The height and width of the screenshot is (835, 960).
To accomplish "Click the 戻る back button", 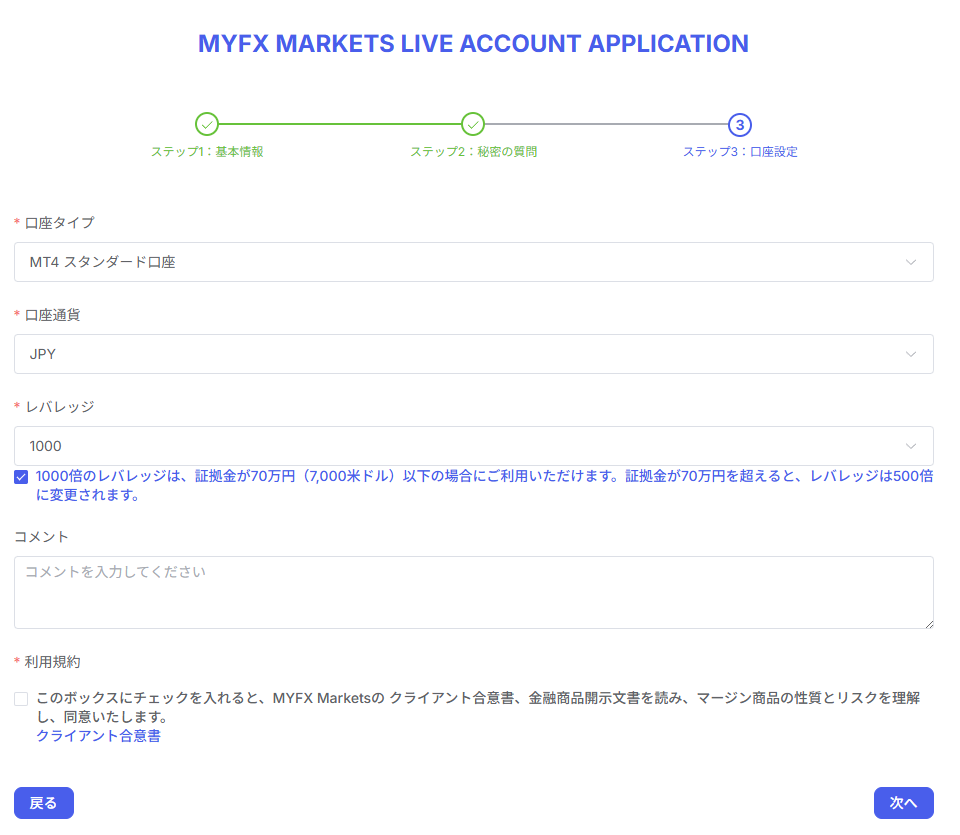I will [44, 803].
